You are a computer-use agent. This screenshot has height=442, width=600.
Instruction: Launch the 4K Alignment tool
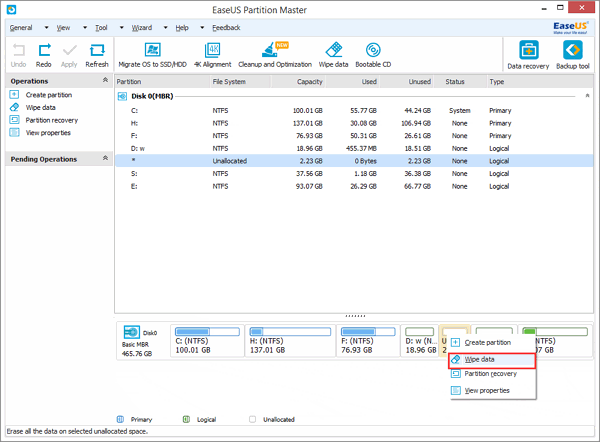pyautogui.click(x=213, y=55)
